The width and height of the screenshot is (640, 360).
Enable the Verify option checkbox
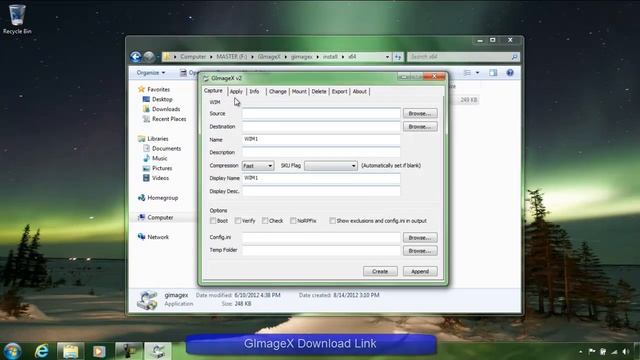coord(238,221)
